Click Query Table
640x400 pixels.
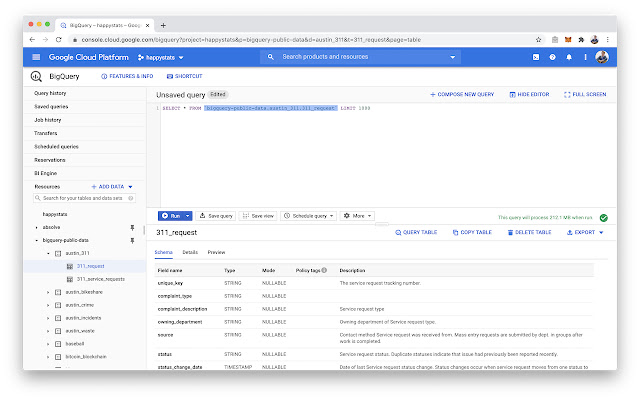coord(416,232)
